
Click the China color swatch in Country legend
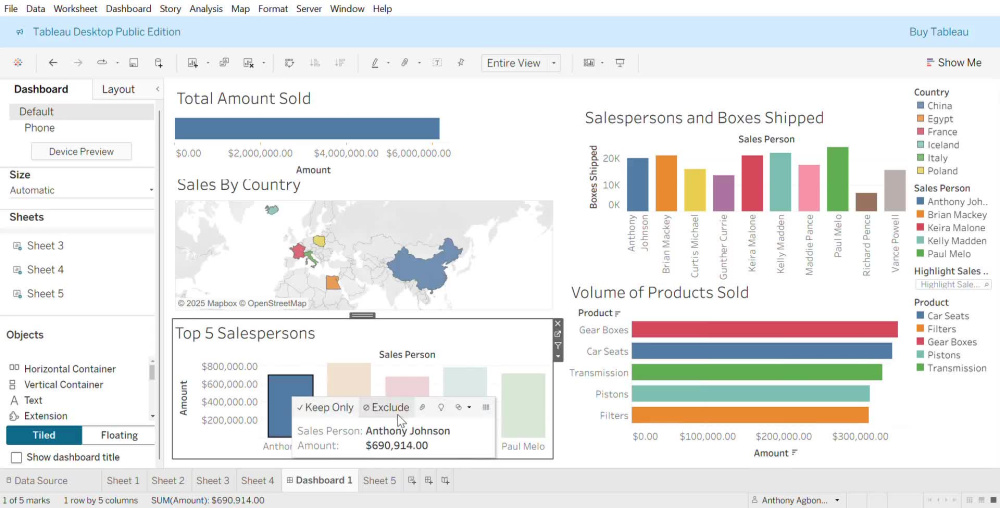point(920,106)
